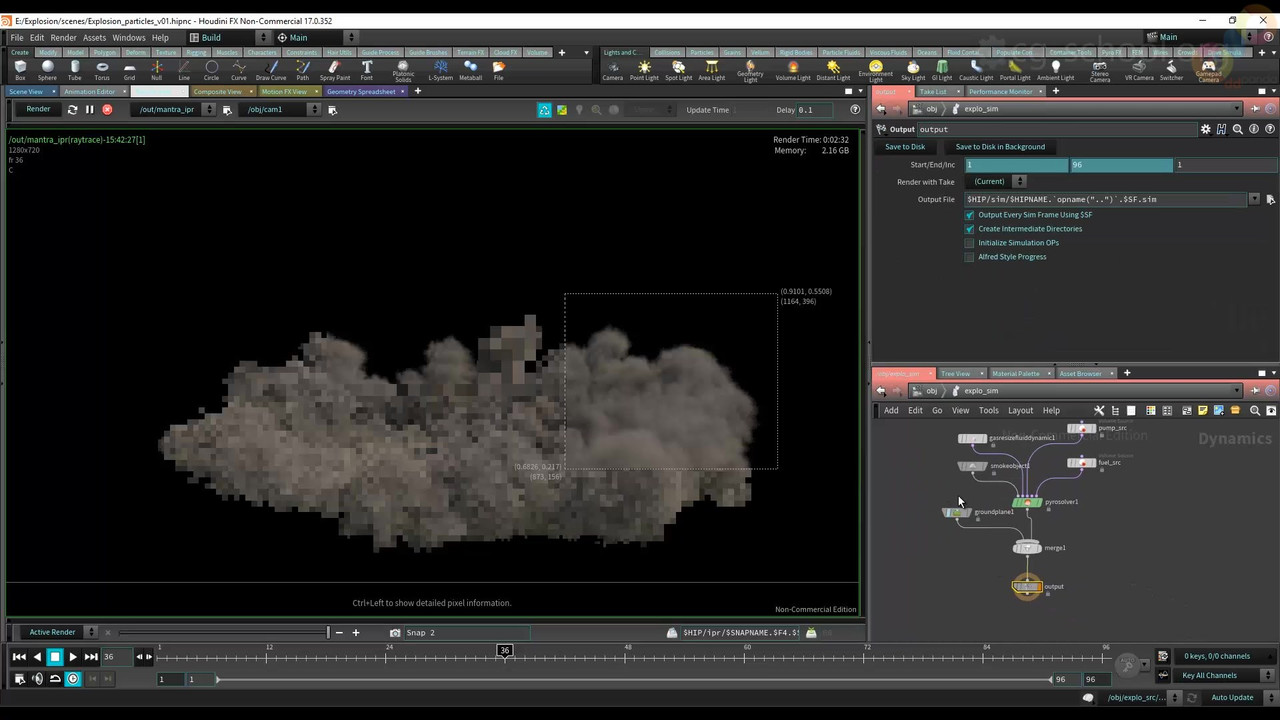Toggle IPR auto-update preview button
Image resolution: width=1280 pixels, height=720 pixels.
tap(544, 110)
